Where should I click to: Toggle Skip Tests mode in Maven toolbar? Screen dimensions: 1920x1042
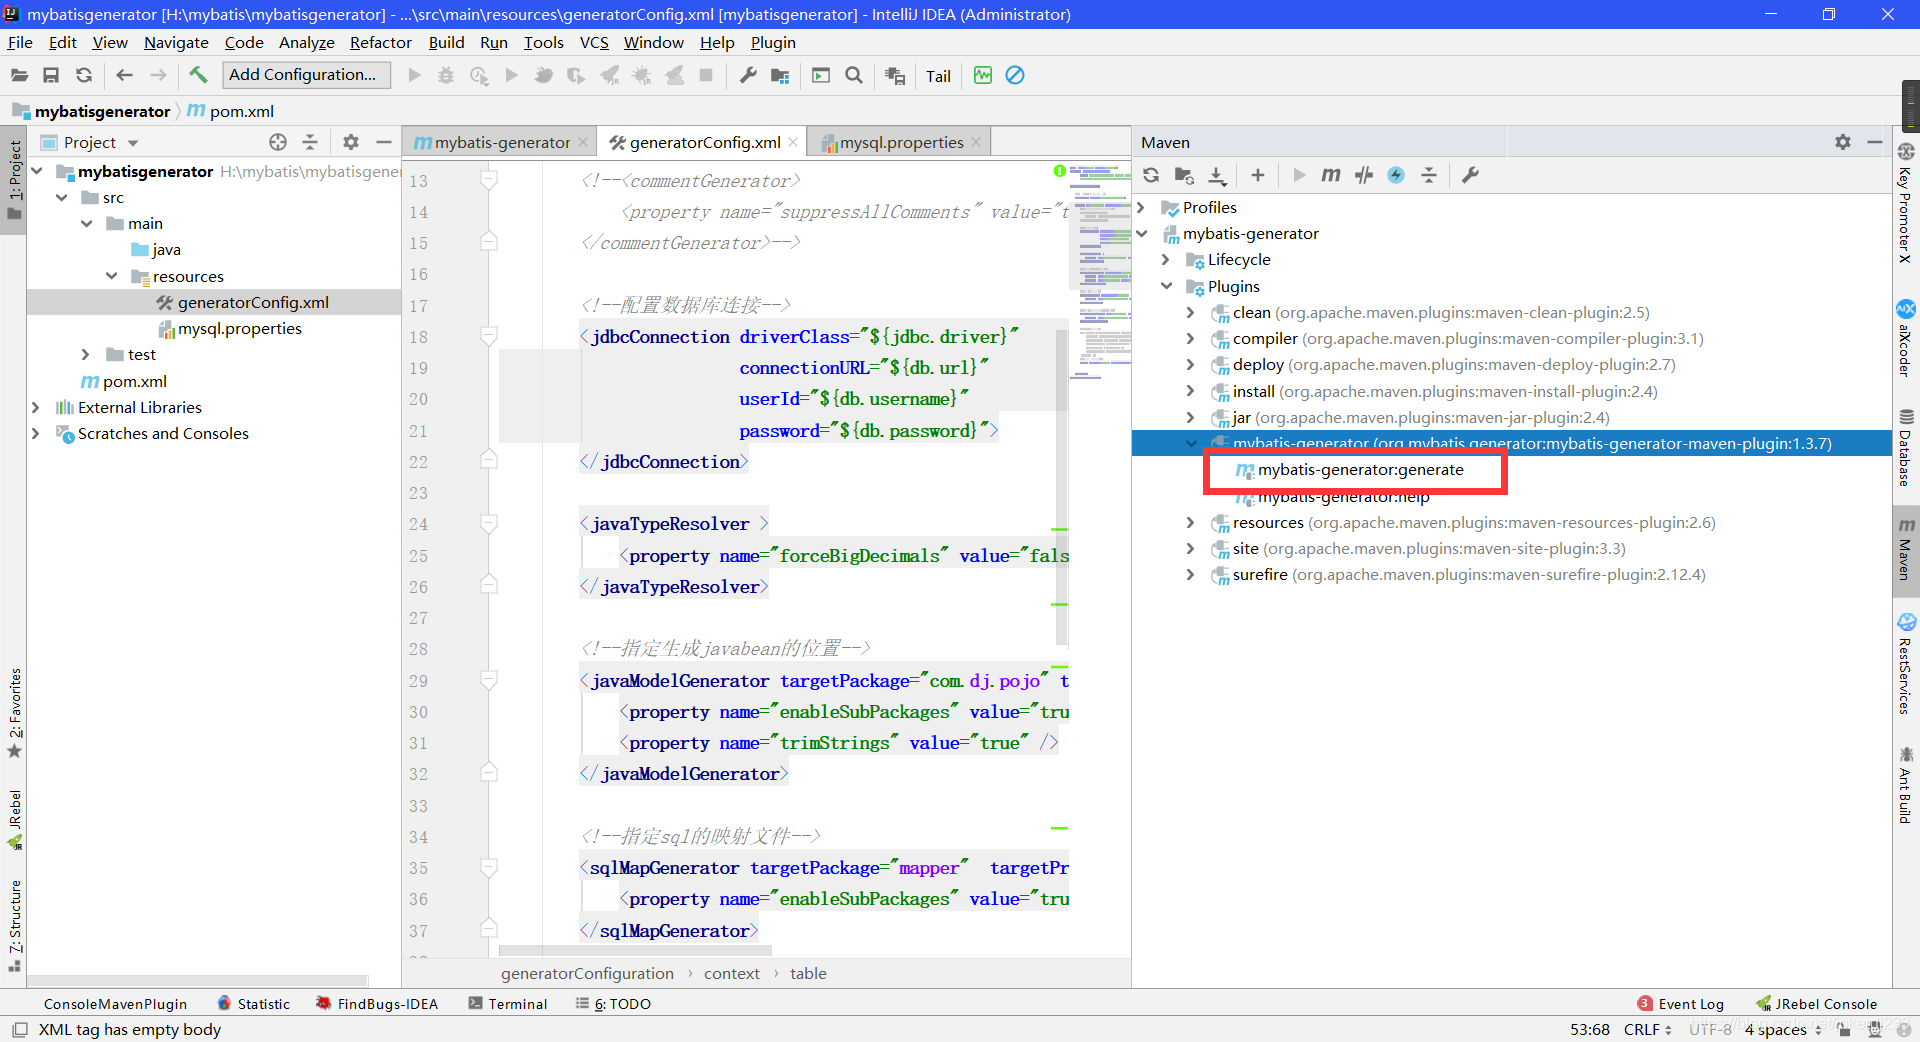[1396, 175]
